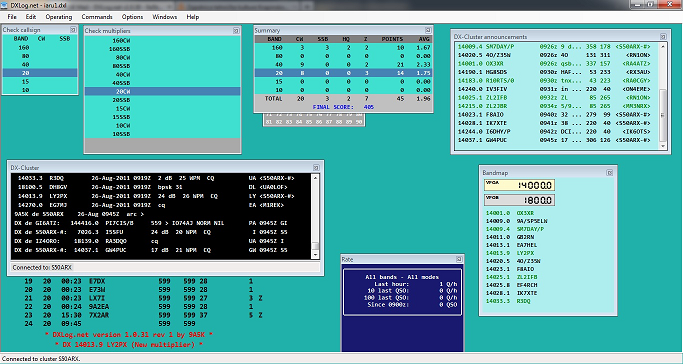This screenshot has height=364, width=683.
Task: Select highlighted 20CW in Check multipliers
Action: pos(162,91)
